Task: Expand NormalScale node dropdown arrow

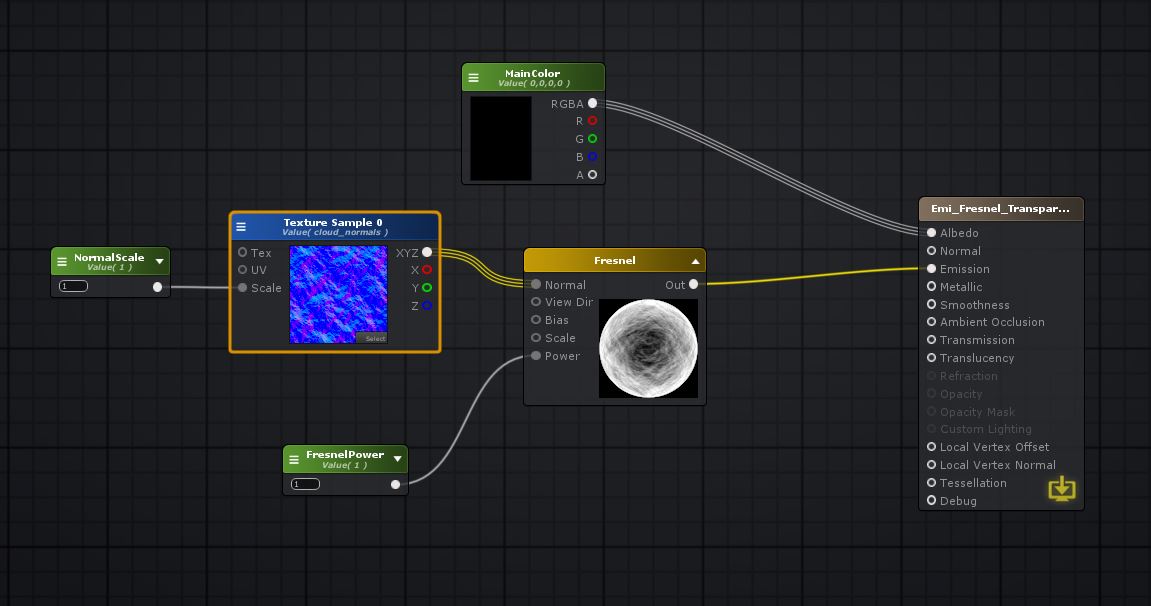Action: click(159, 261)
